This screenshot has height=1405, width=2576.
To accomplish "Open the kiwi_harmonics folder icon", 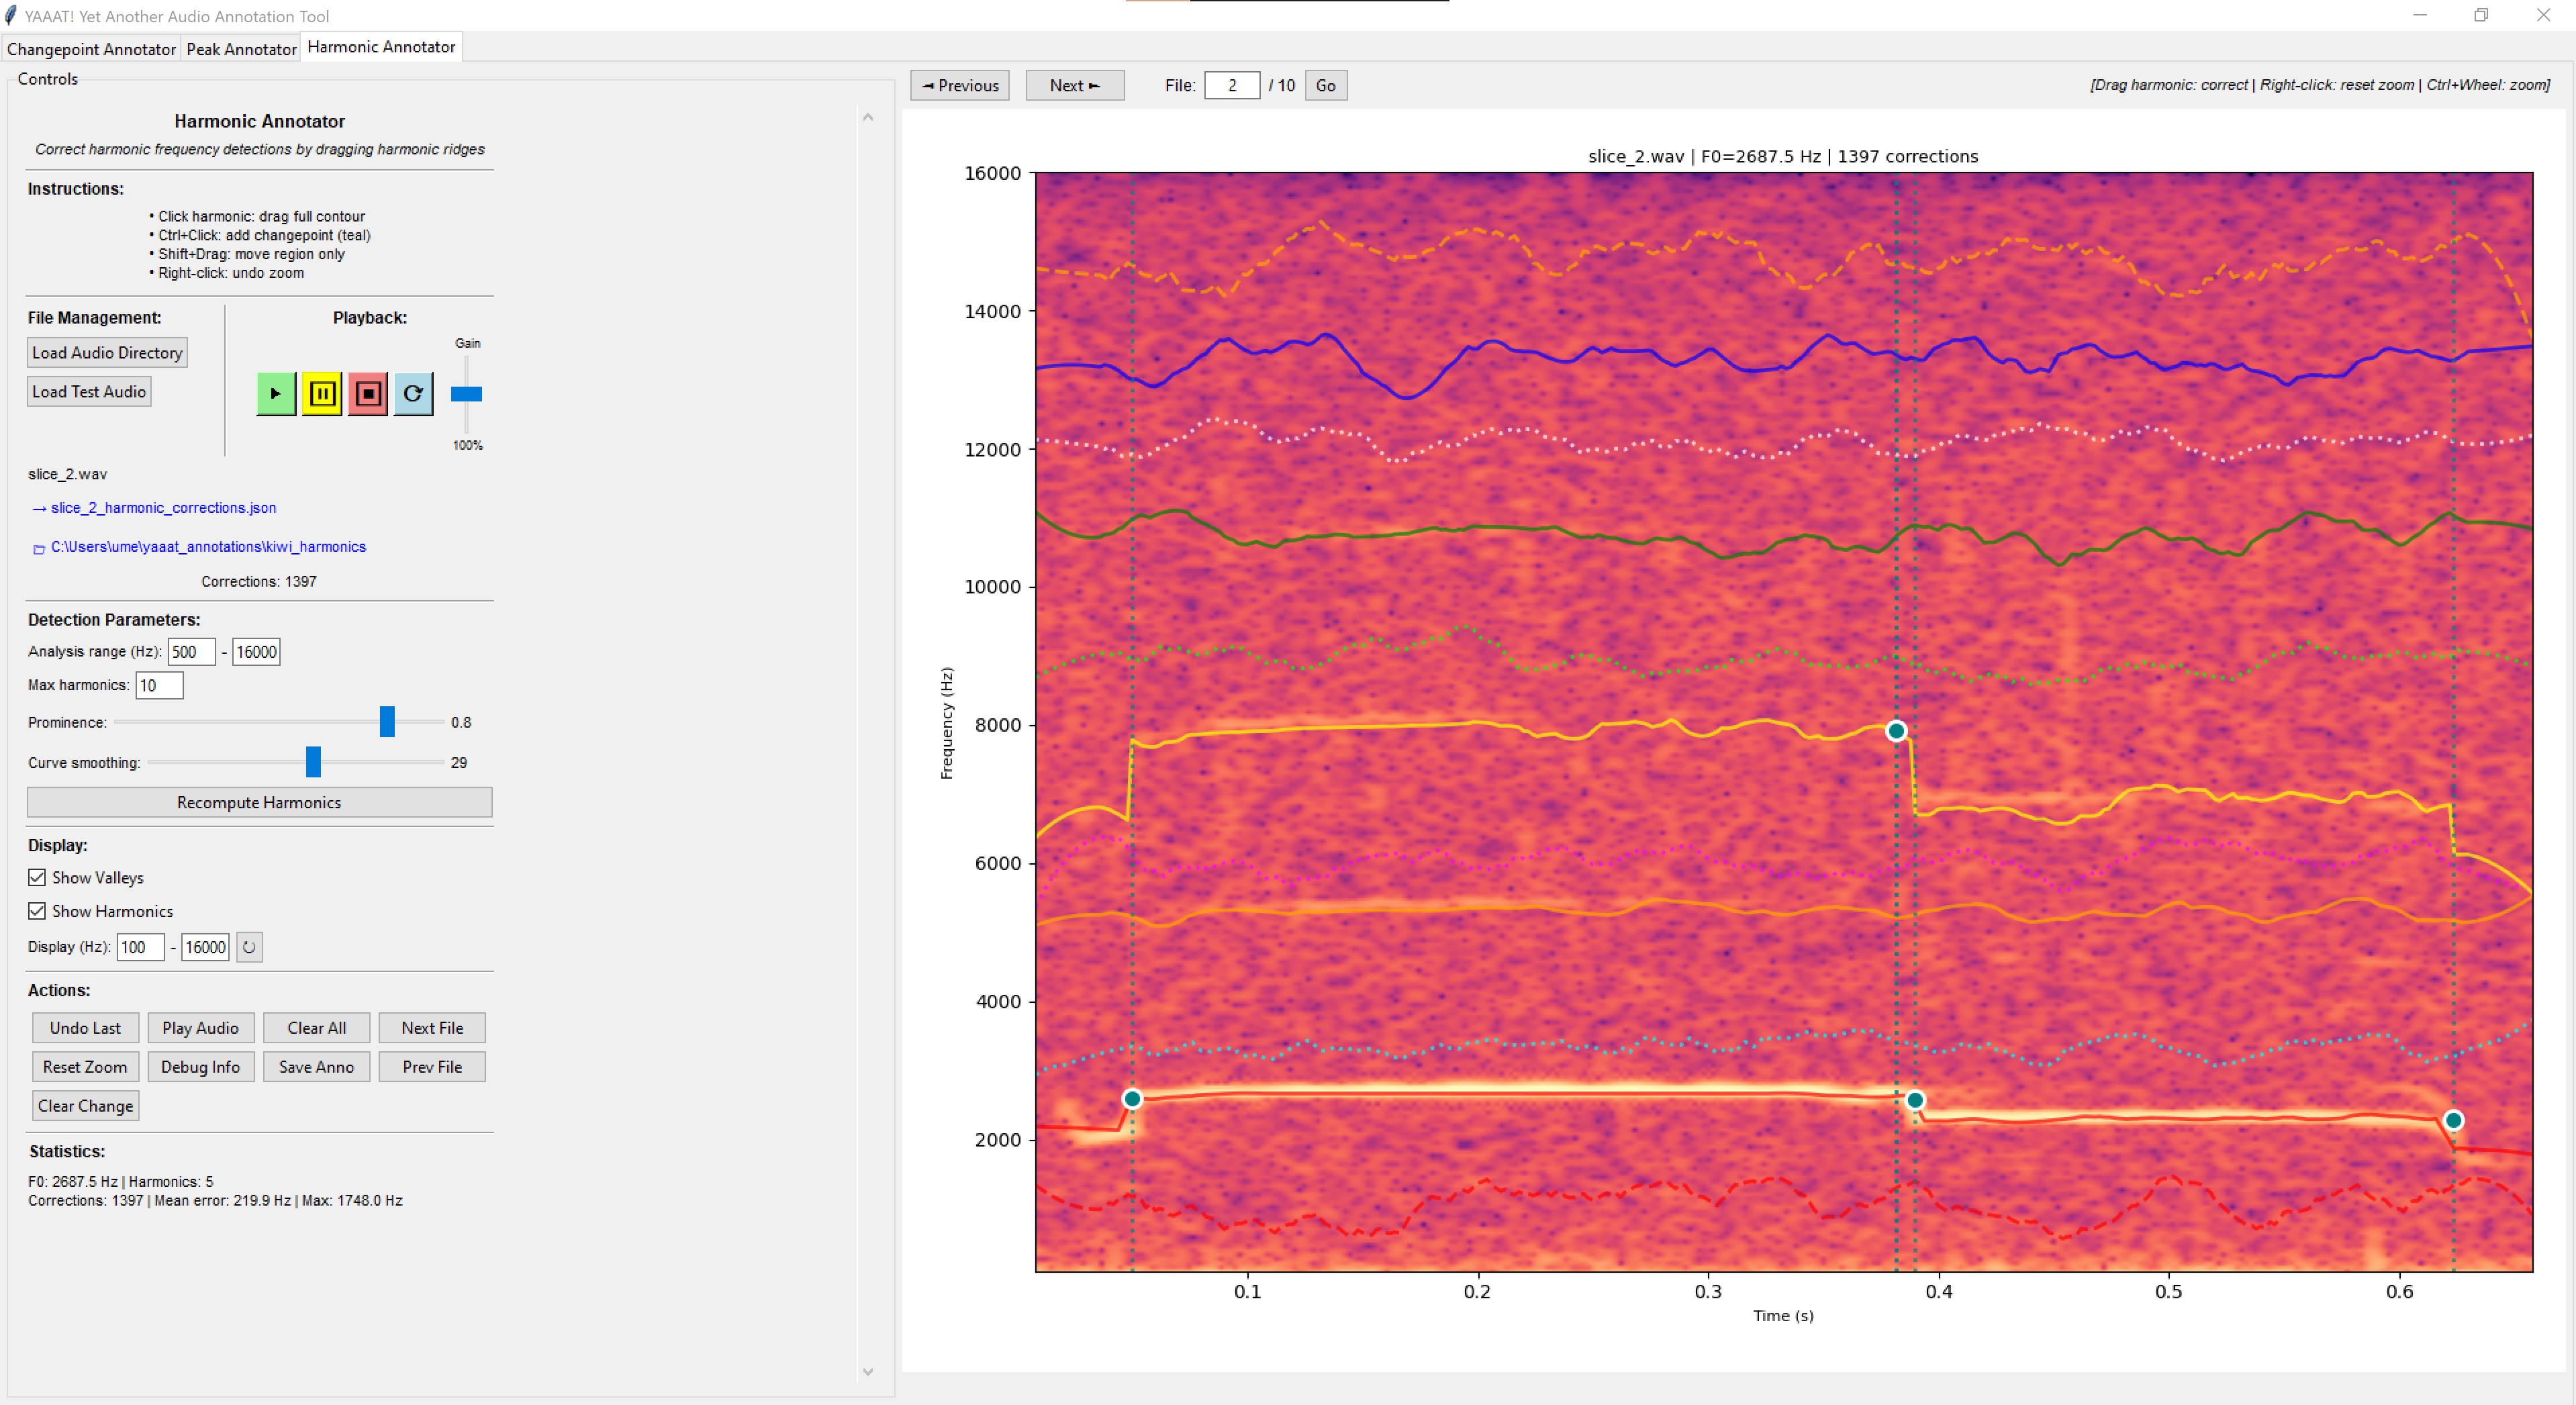I will coord(39,547).
